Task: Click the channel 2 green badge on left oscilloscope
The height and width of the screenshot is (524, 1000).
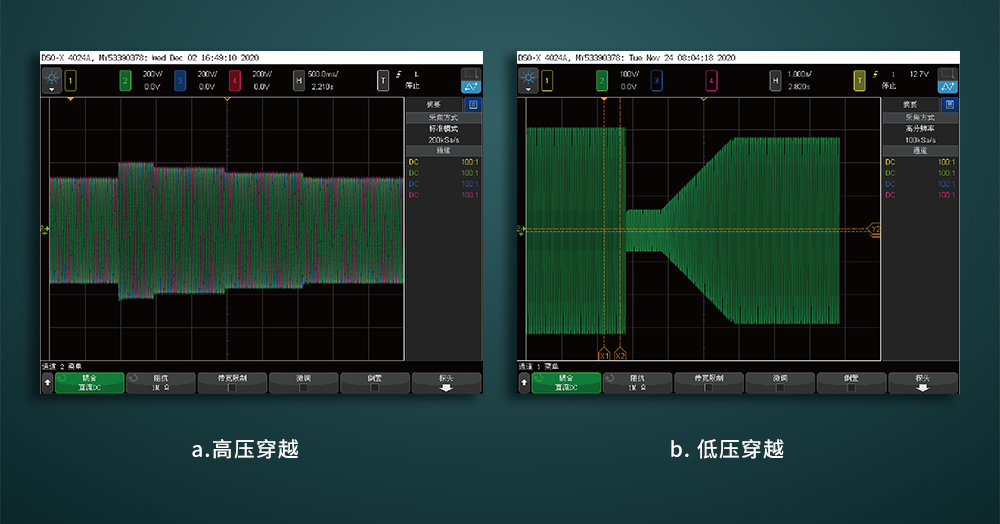Action: tap(126, 81)
